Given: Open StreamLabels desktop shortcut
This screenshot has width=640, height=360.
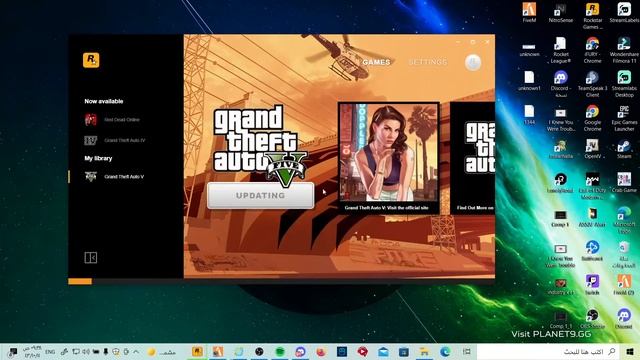Looking at the screenshot, I should pyautogui.click(x=624, y=13).
